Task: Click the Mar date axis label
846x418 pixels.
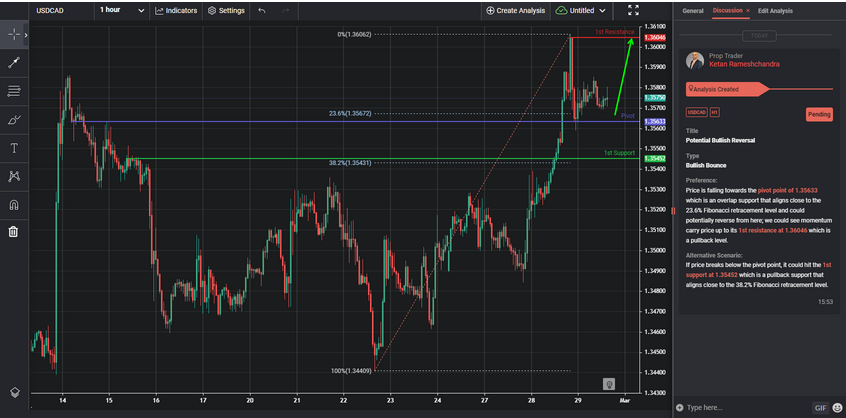Action: 625,401
